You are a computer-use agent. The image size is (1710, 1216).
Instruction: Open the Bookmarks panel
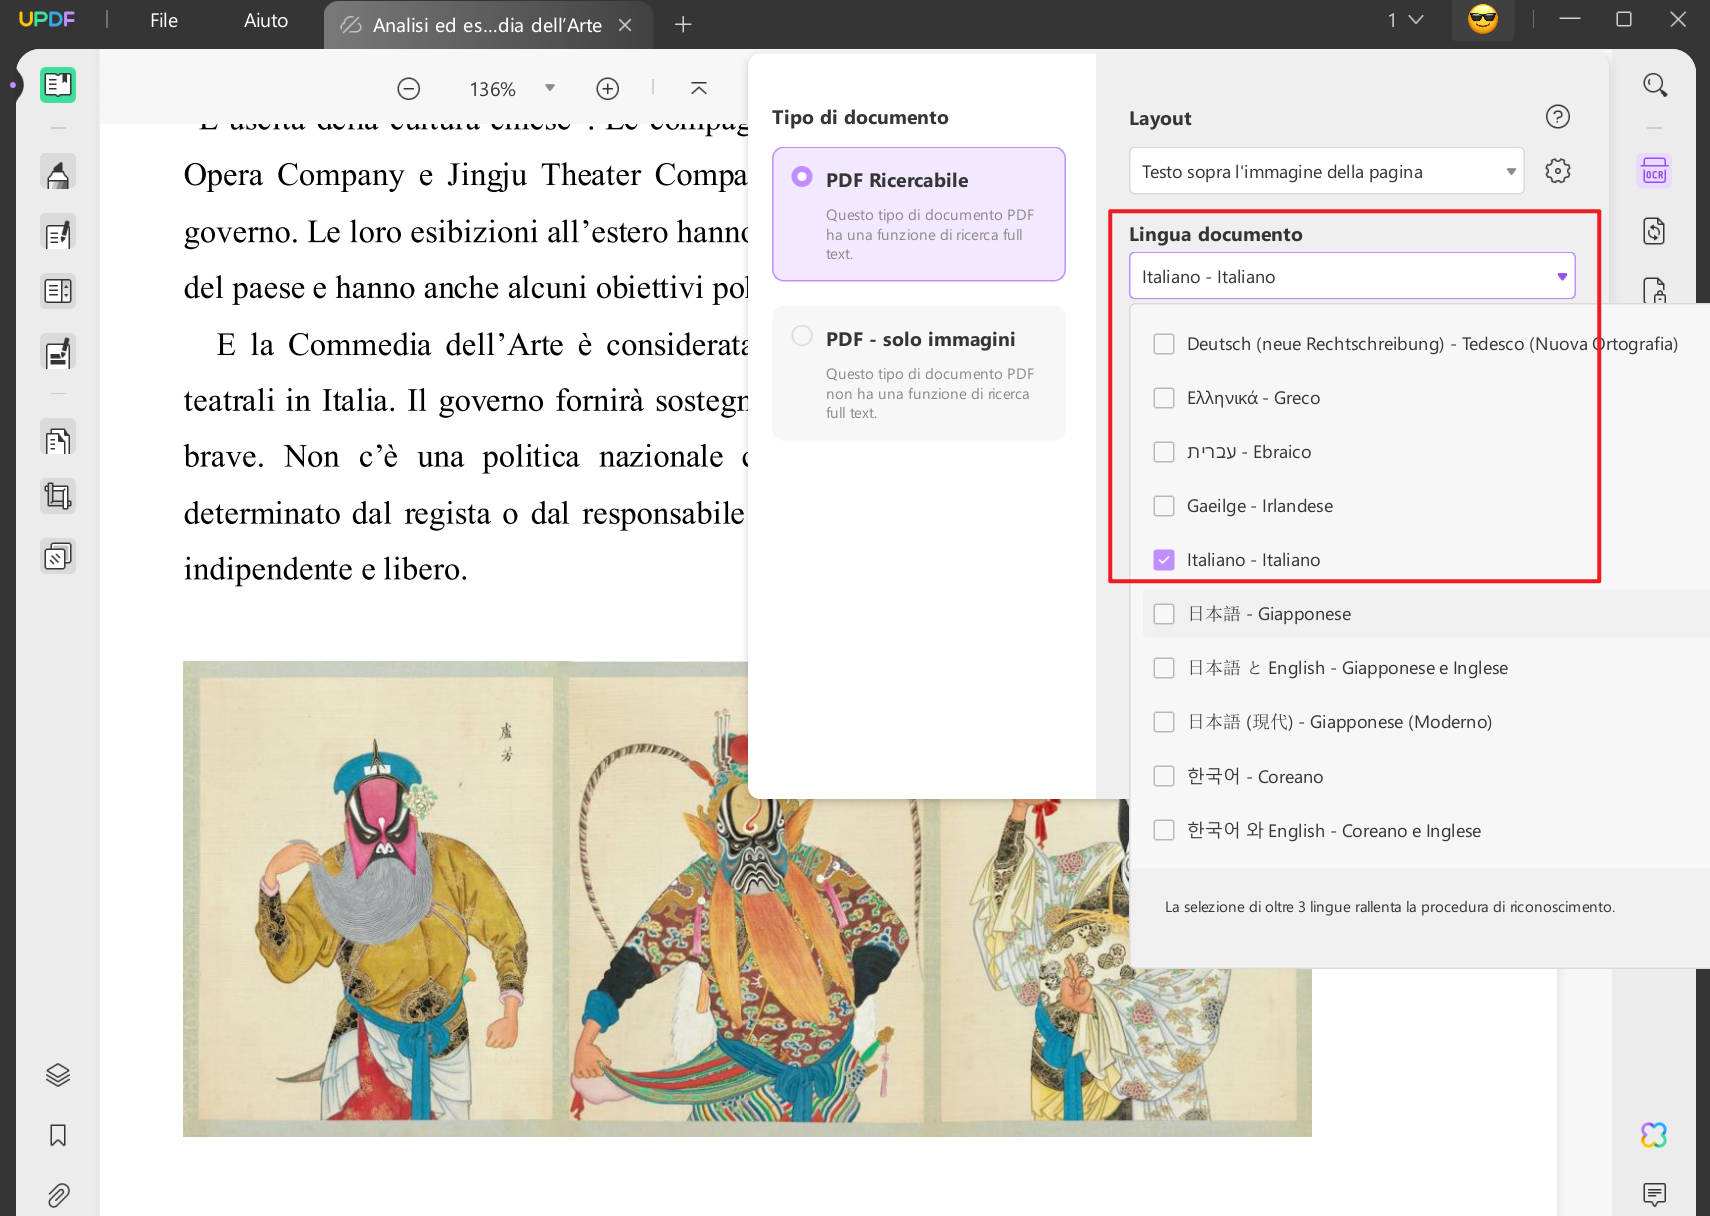[58, 1135]
